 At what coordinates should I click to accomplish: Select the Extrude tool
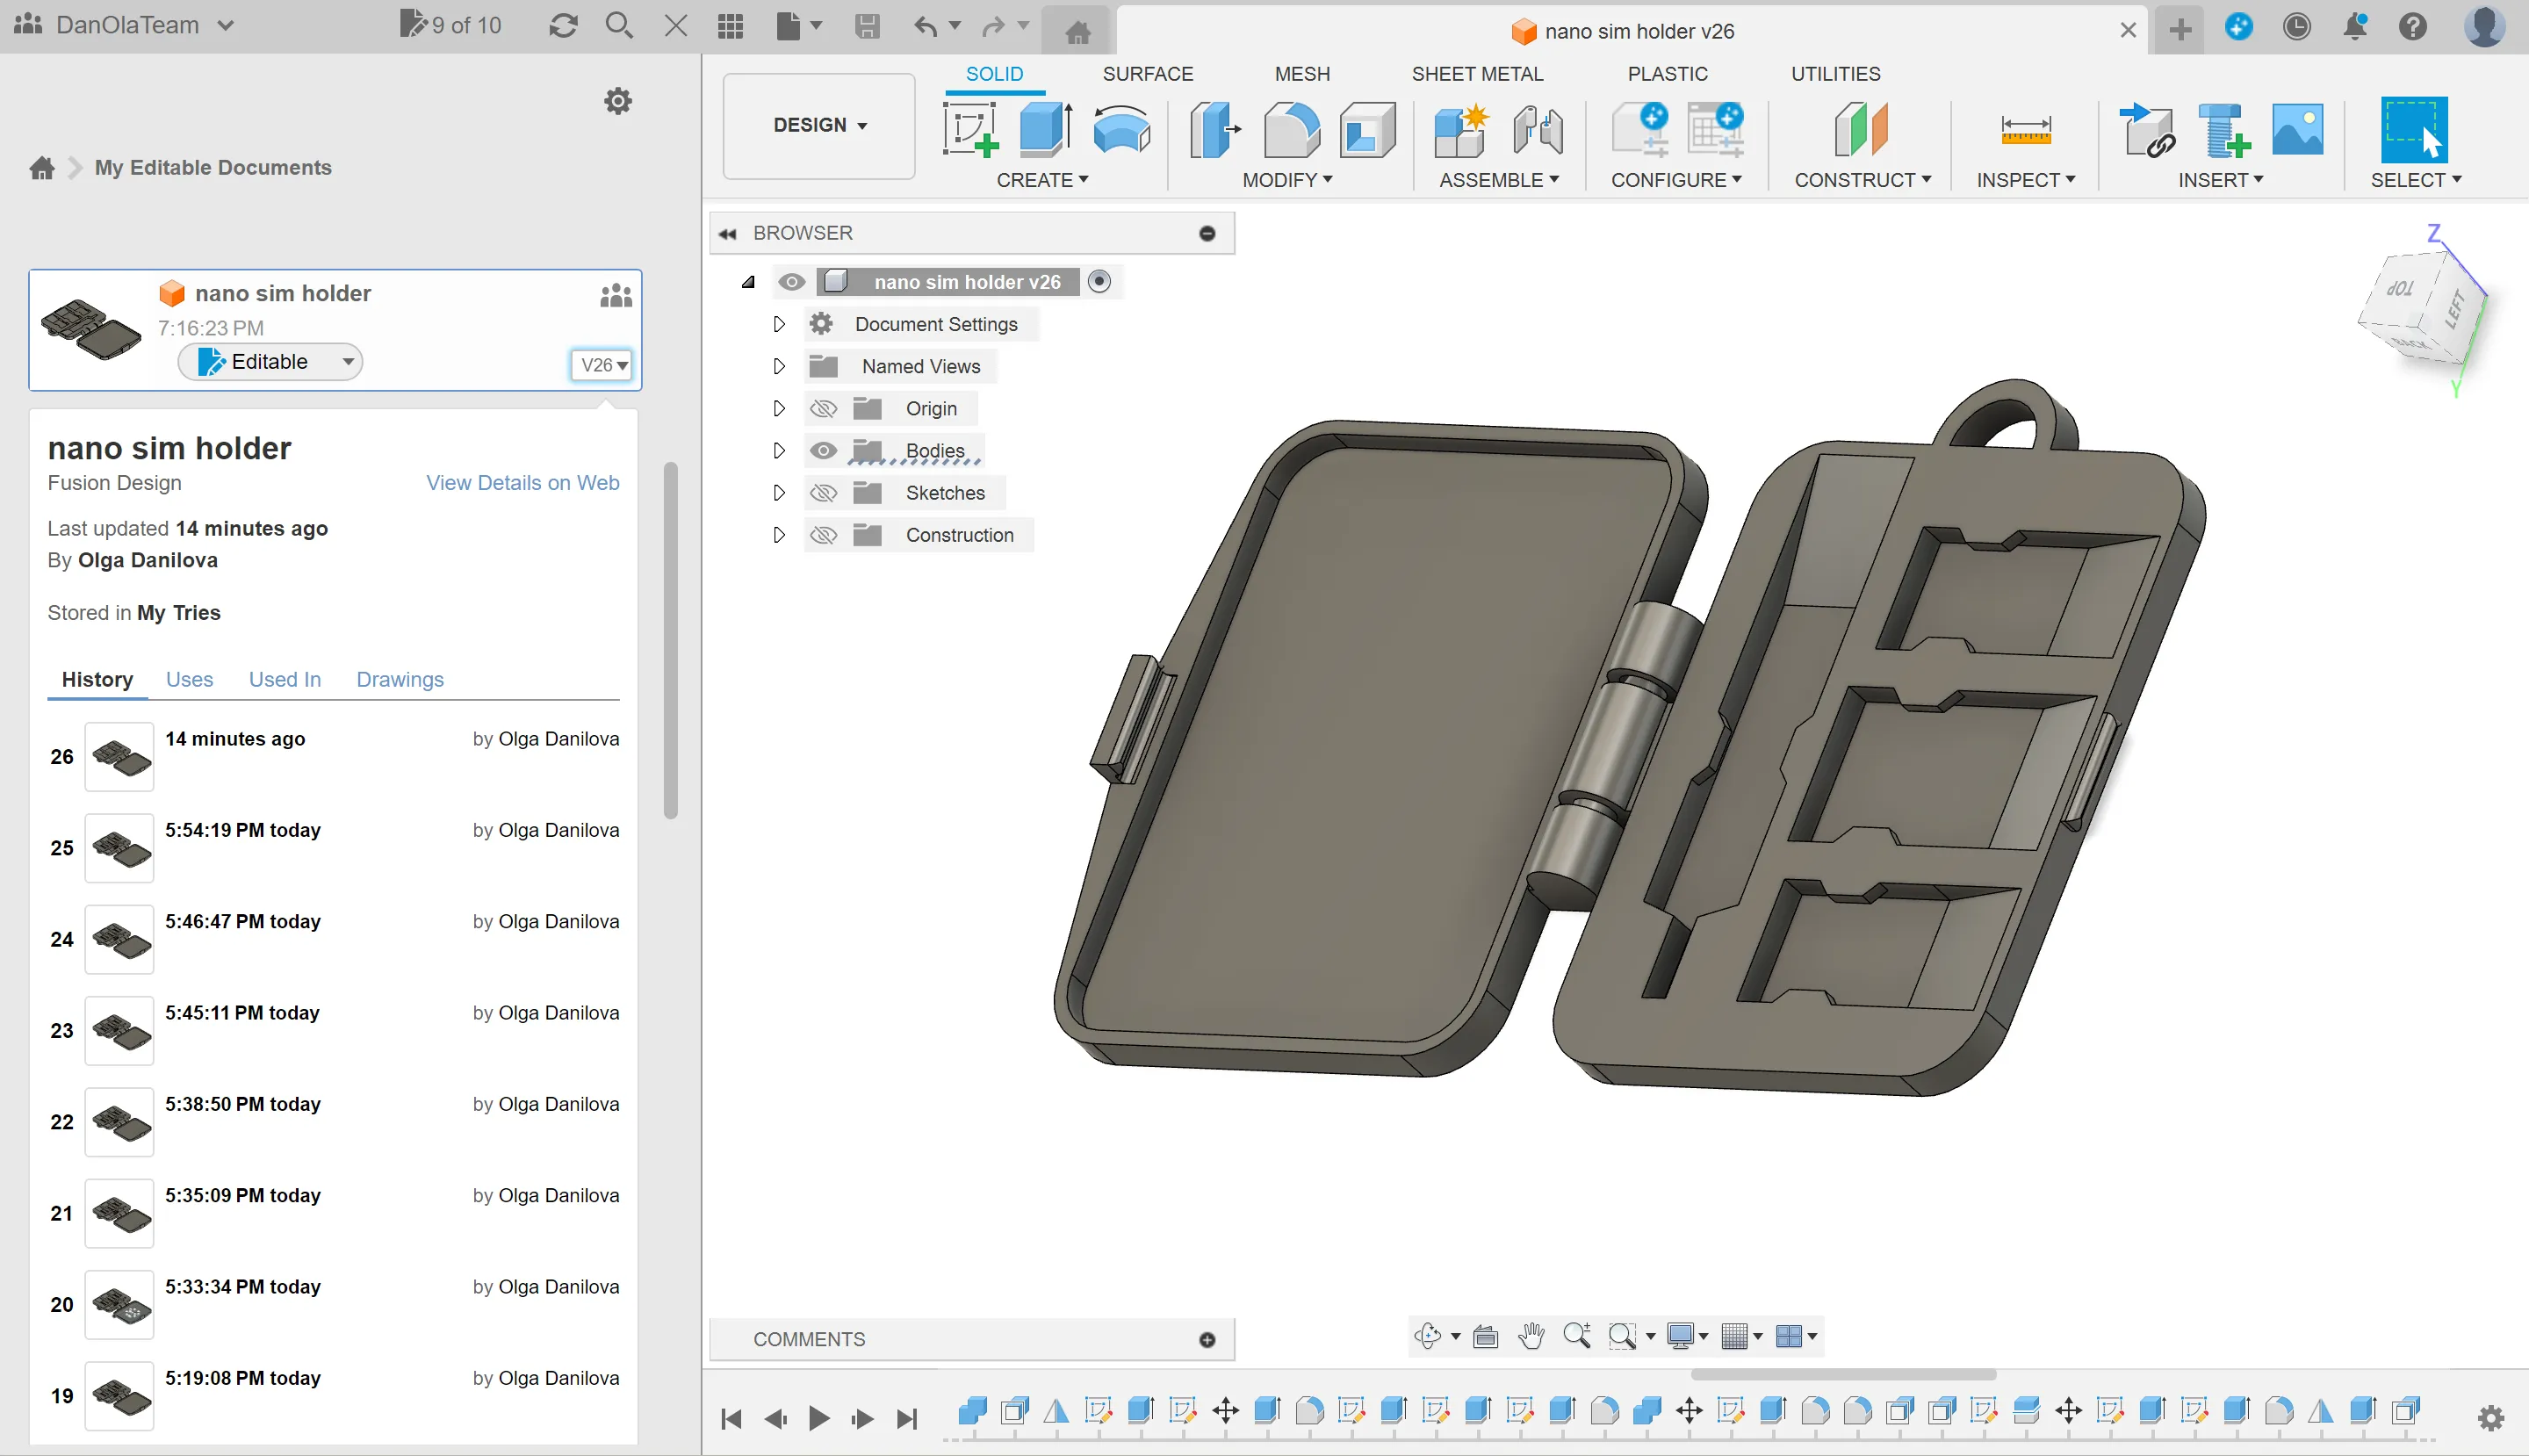(x=1046, y=129)
